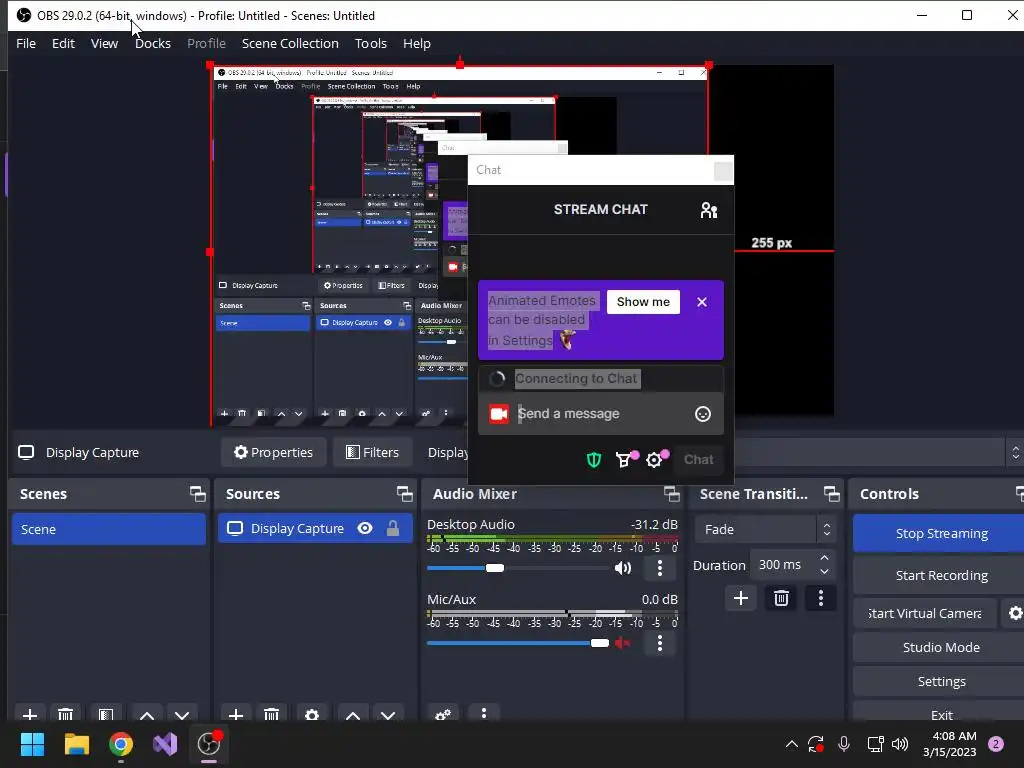This screenshot has width=1024, height=768.
Task: Click the red camera icon in chat input
Action: [x=499, y=414]
